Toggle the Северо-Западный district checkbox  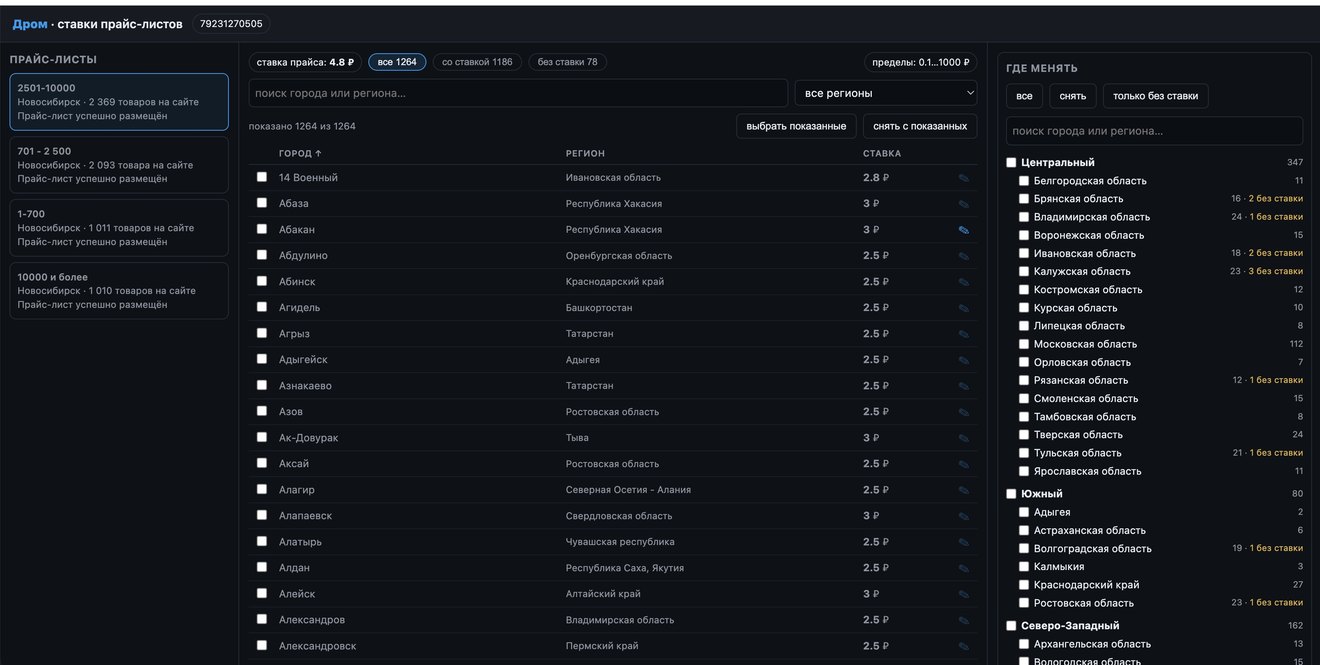[x=1011, y=626]
